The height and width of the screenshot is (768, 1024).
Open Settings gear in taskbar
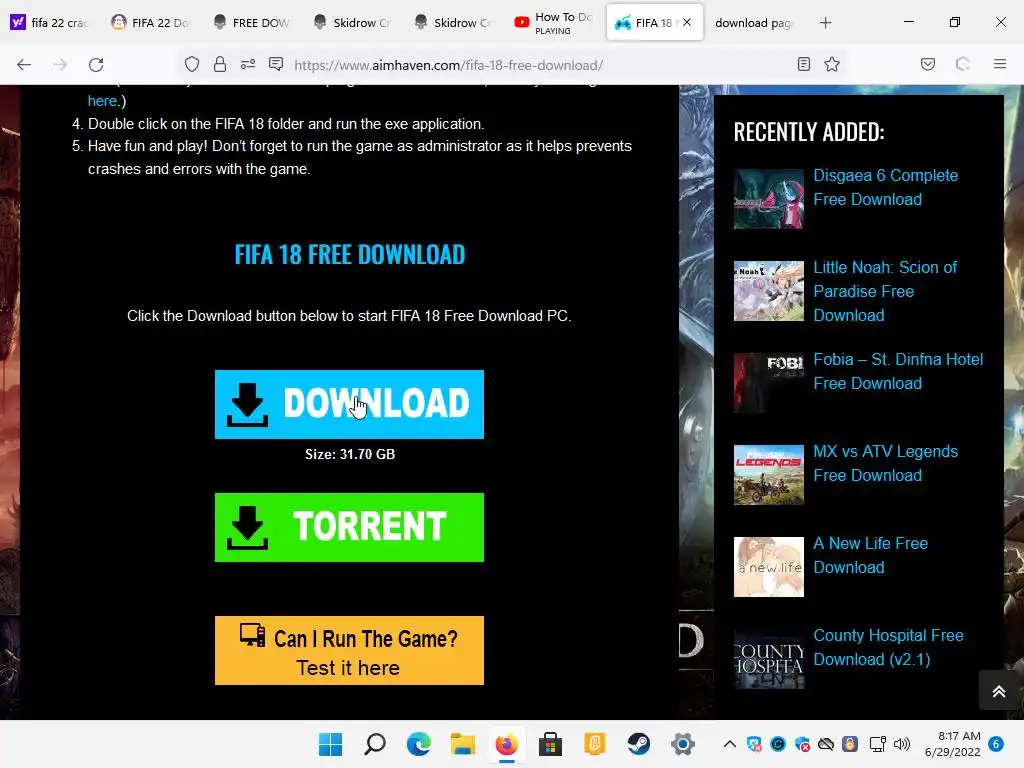(682, 744)
